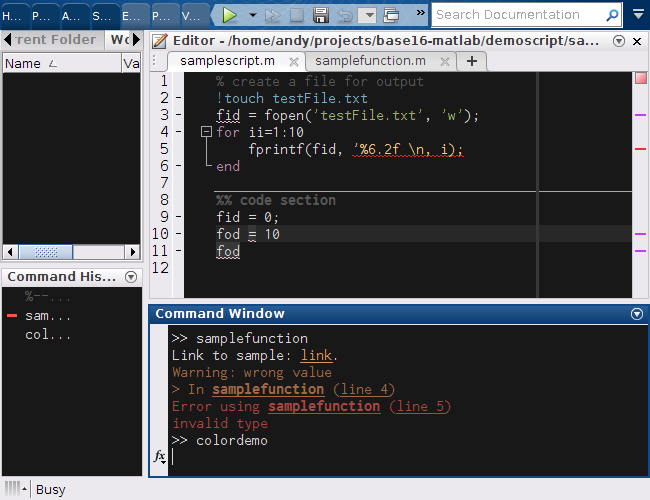Open the Editor panel actions dropdown
Image resolution: width=650 pixels, height=500 pixels.
(x=619, y=41)
